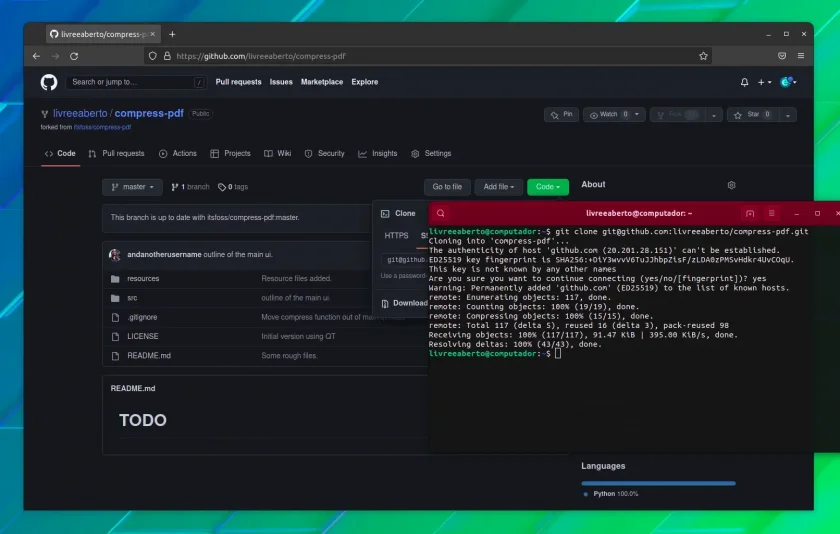Viewport: 840px width, 534px height.
Task: Open the Add file dropdown
Action: pos(498,187)
